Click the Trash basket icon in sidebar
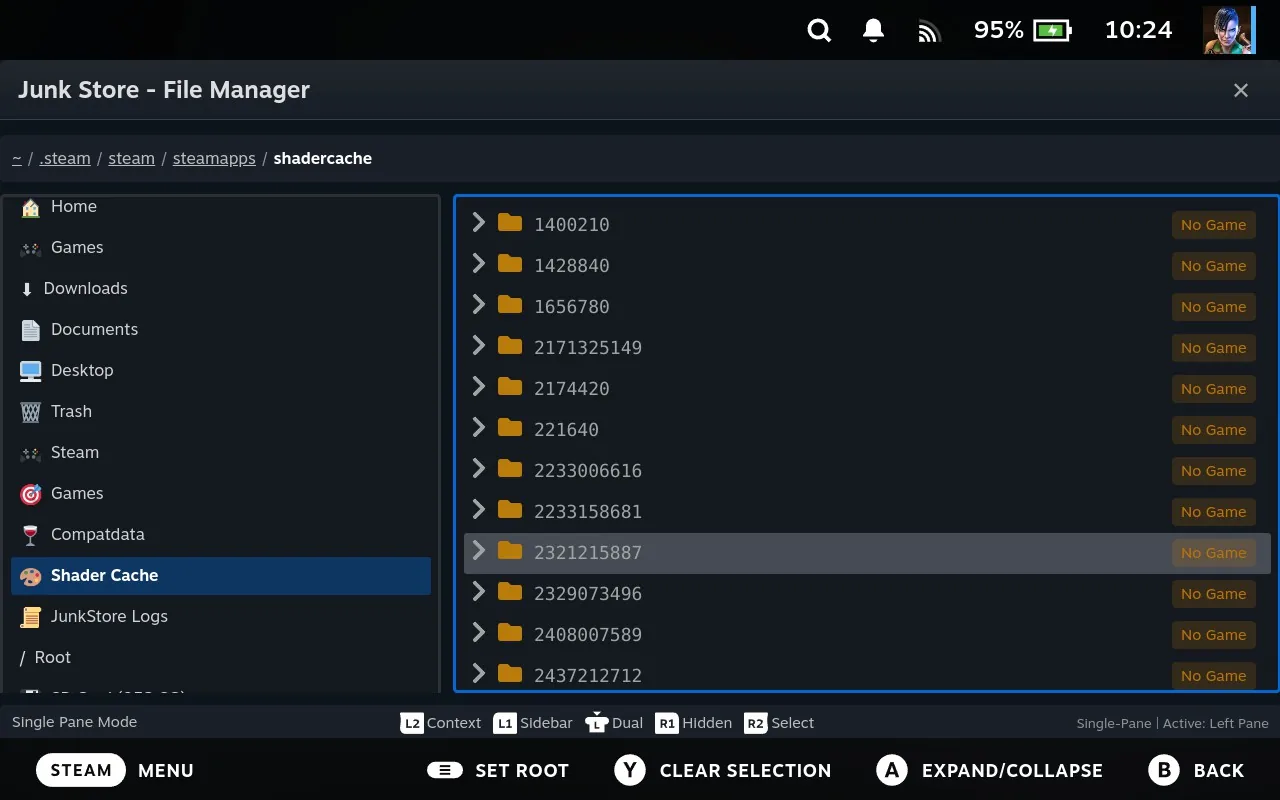 31,412
